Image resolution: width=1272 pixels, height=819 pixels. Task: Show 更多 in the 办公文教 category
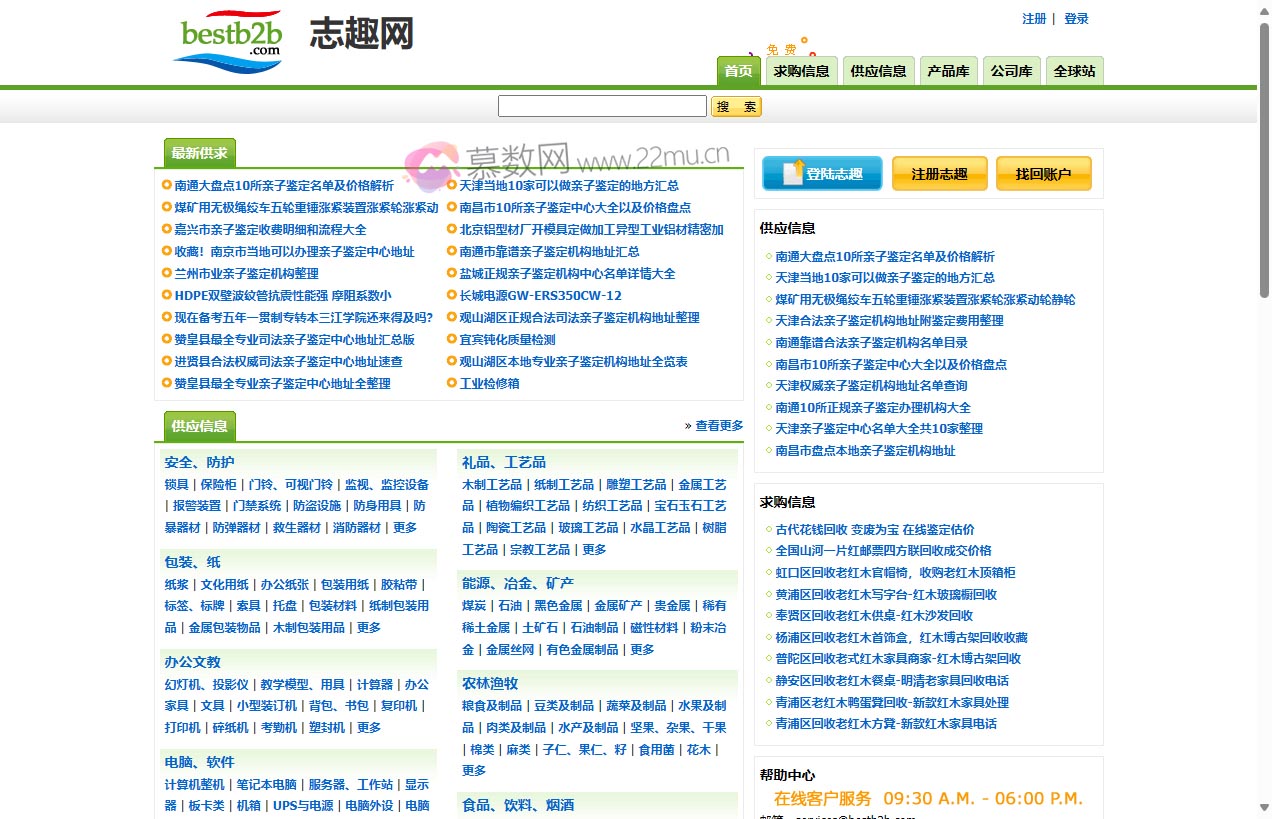369,728
